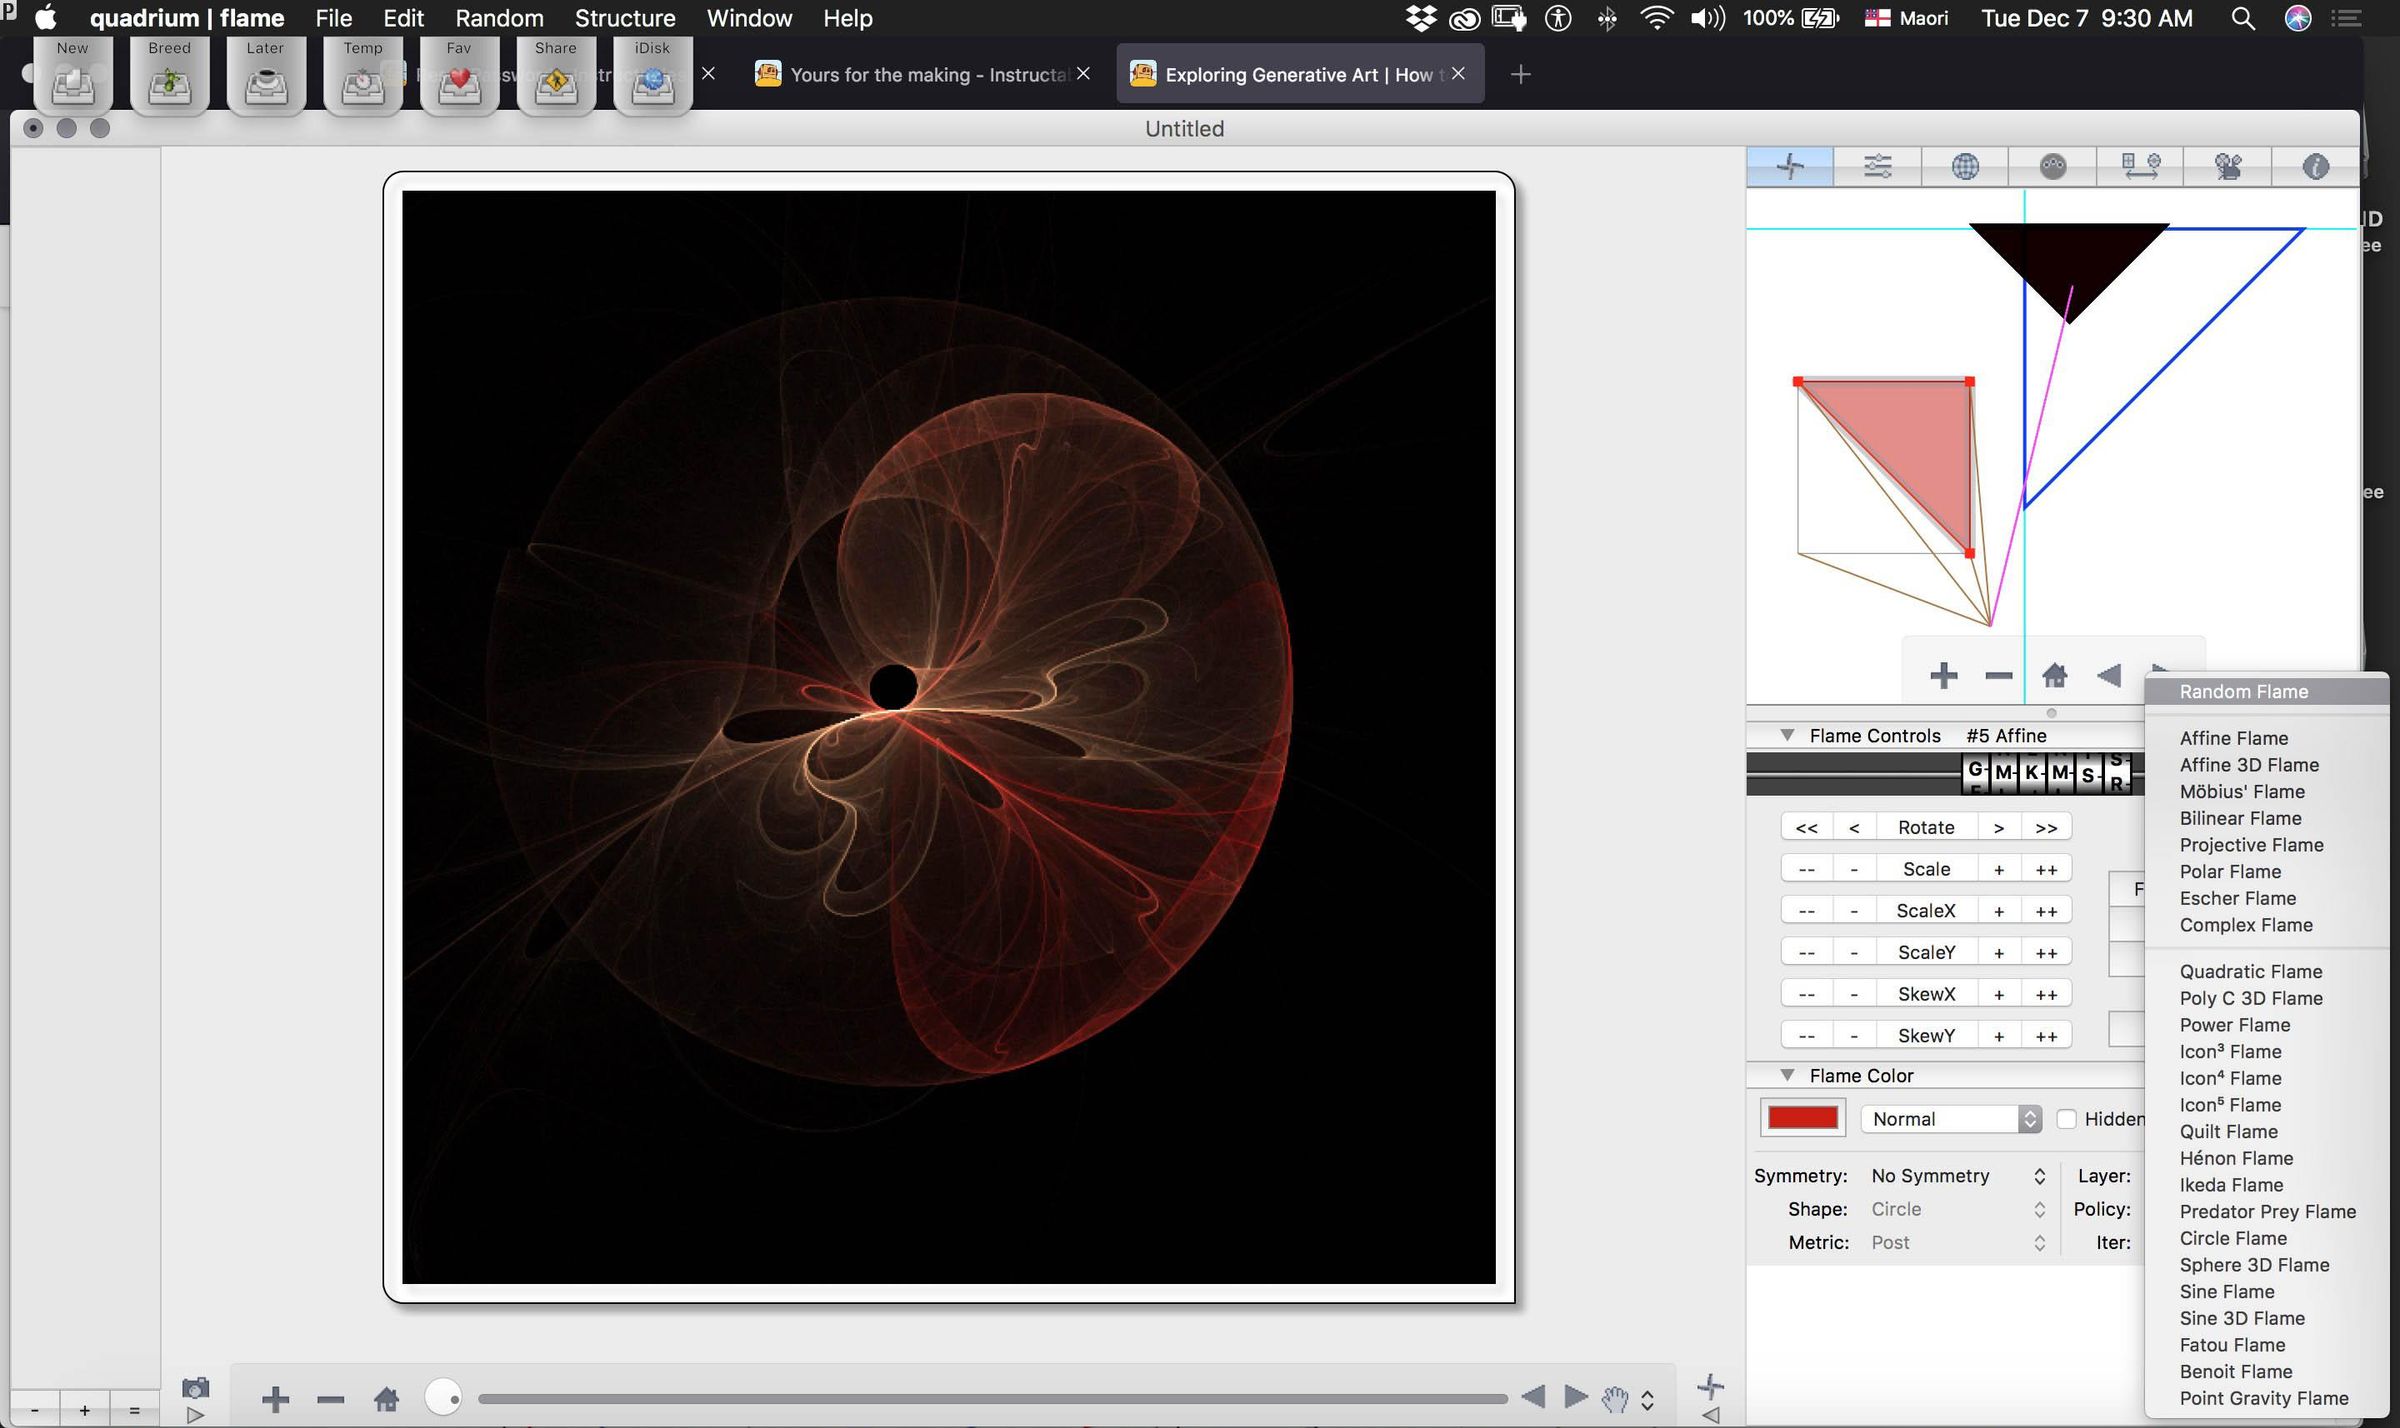2400x1428 pixels.
Task: Toggle the S flag in Flame Controls strip
Action: click(x=2088, y=773)
